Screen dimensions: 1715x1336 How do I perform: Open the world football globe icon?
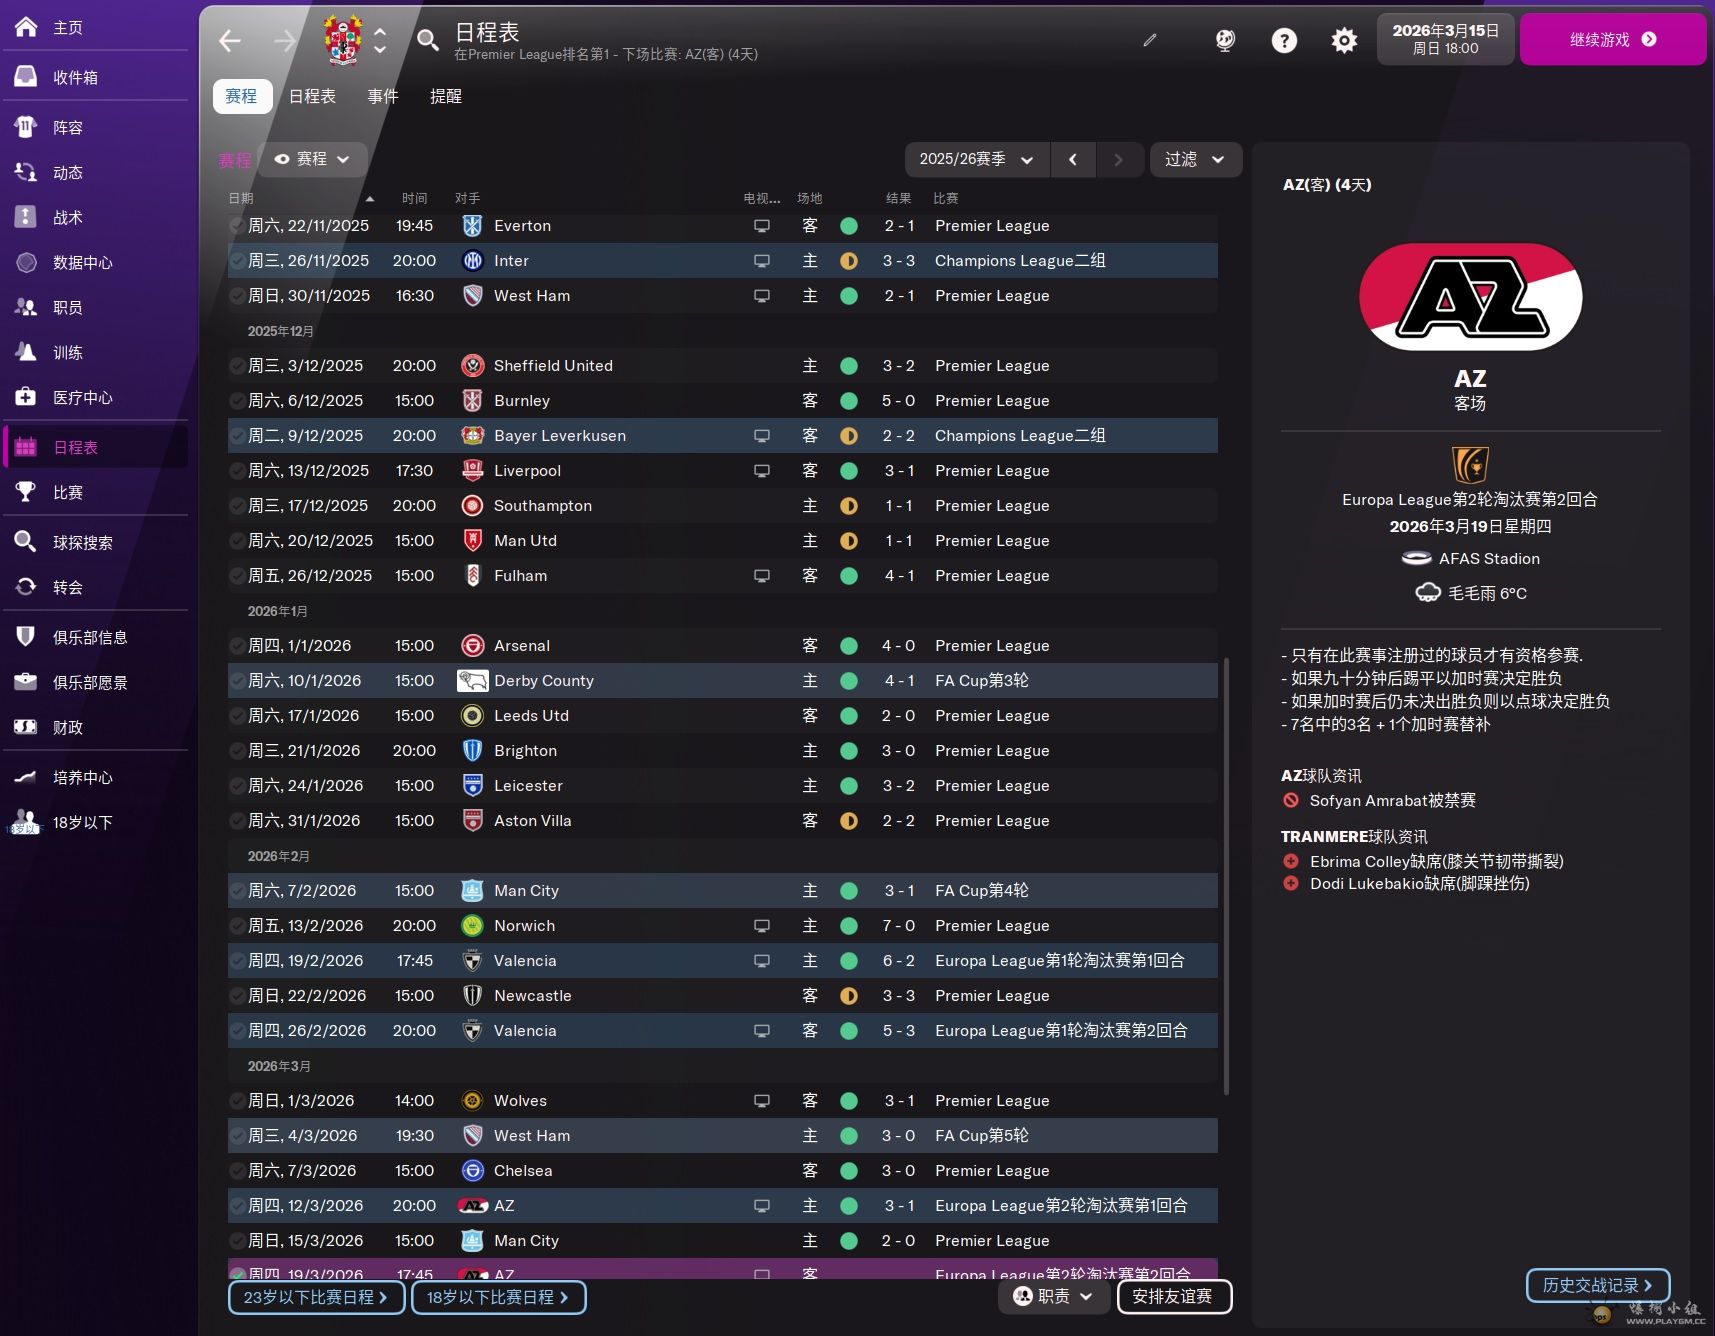pyautogui.click(x=1225, y=40)
